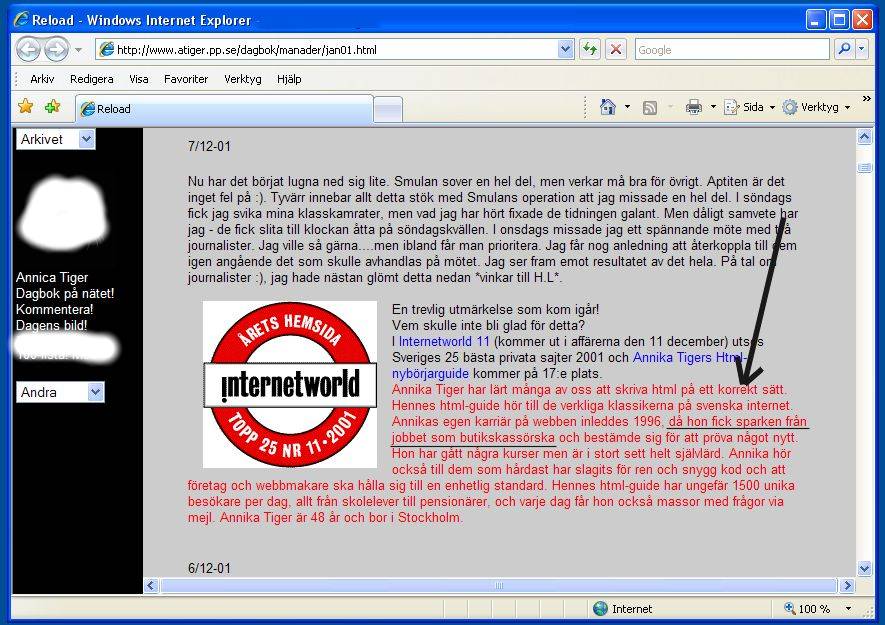Select the Reload tab
Viewport: 885px width, 625px height.
point(224,108)
